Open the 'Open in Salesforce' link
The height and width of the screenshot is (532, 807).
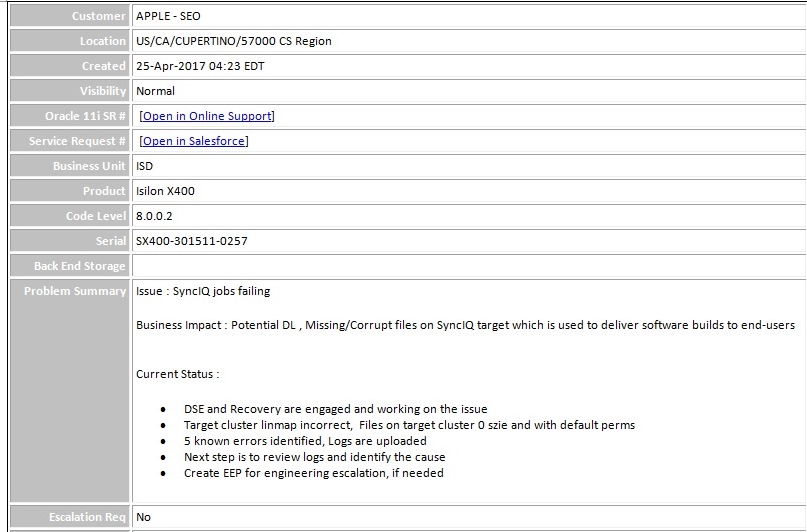(194, 141)
